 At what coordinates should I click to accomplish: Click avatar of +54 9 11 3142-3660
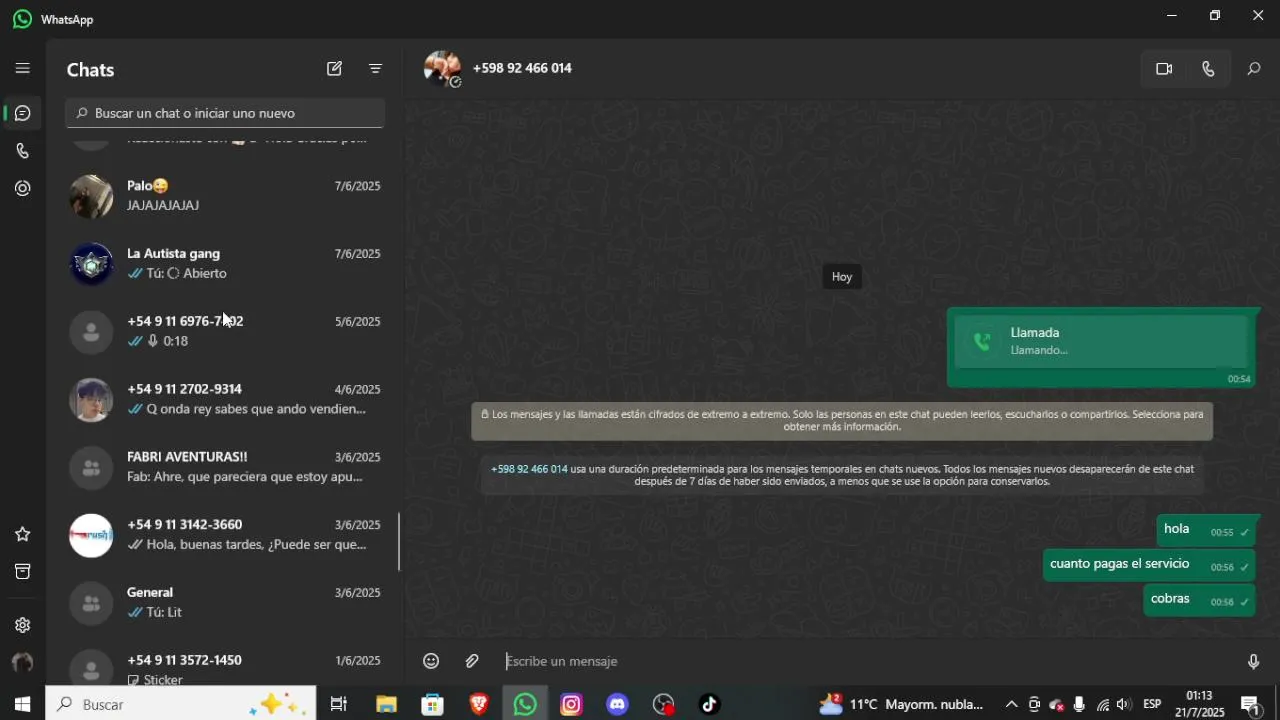pos(91,535)
